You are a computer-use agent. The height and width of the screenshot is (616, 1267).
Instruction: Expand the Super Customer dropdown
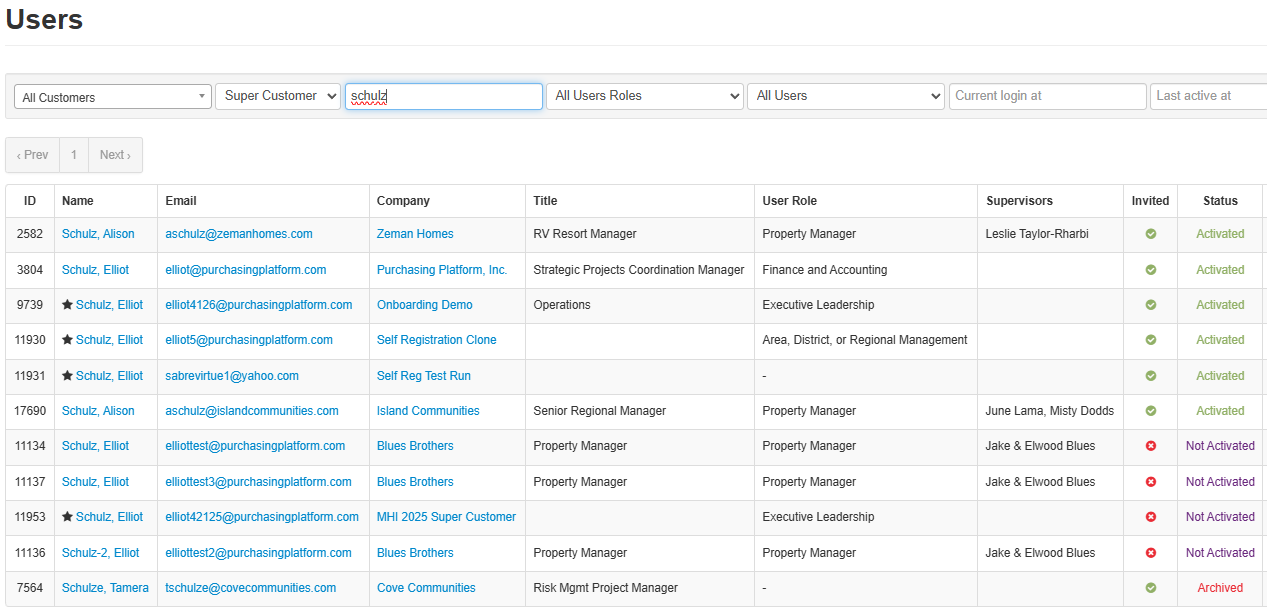pyautogui.click(x=277, y=96)
